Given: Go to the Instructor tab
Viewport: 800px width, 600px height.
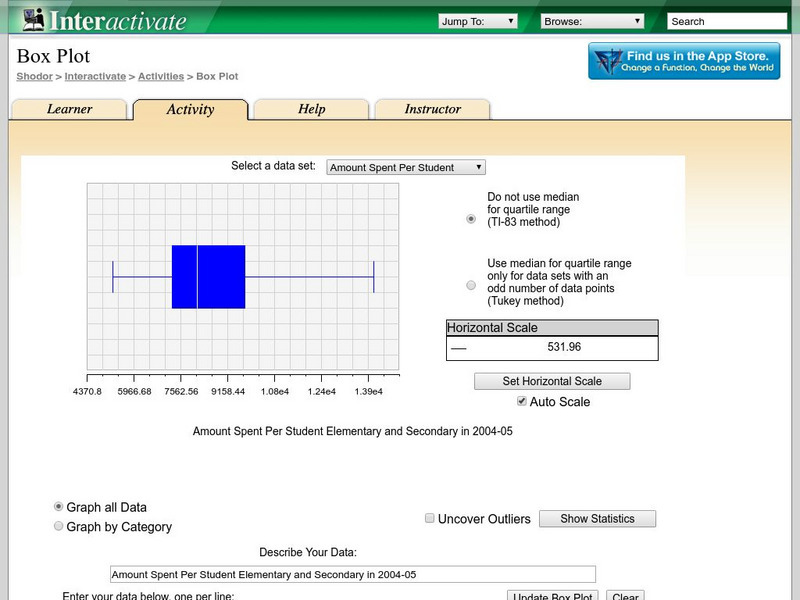Looking at the screenshot, I should pos(432,110).
